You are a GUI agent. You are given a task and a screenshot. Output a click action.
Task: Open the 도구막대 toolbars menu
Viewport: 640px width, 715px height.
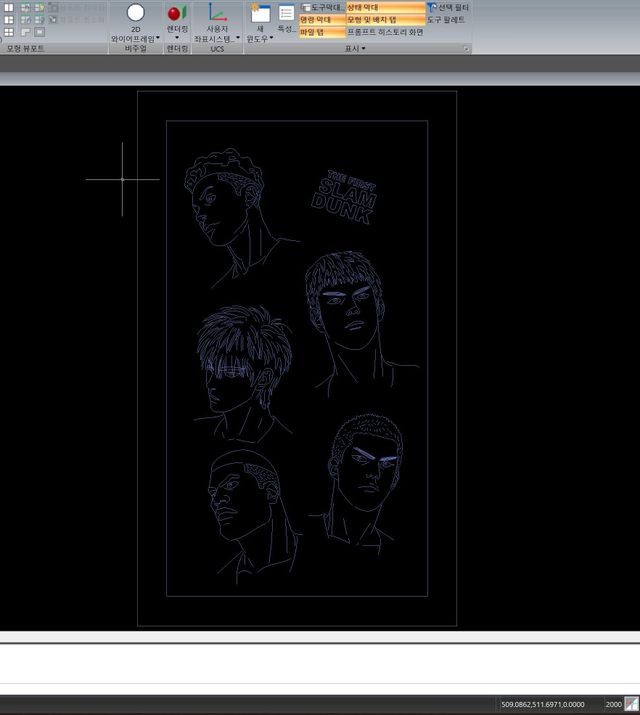click(x=321, y=7)
